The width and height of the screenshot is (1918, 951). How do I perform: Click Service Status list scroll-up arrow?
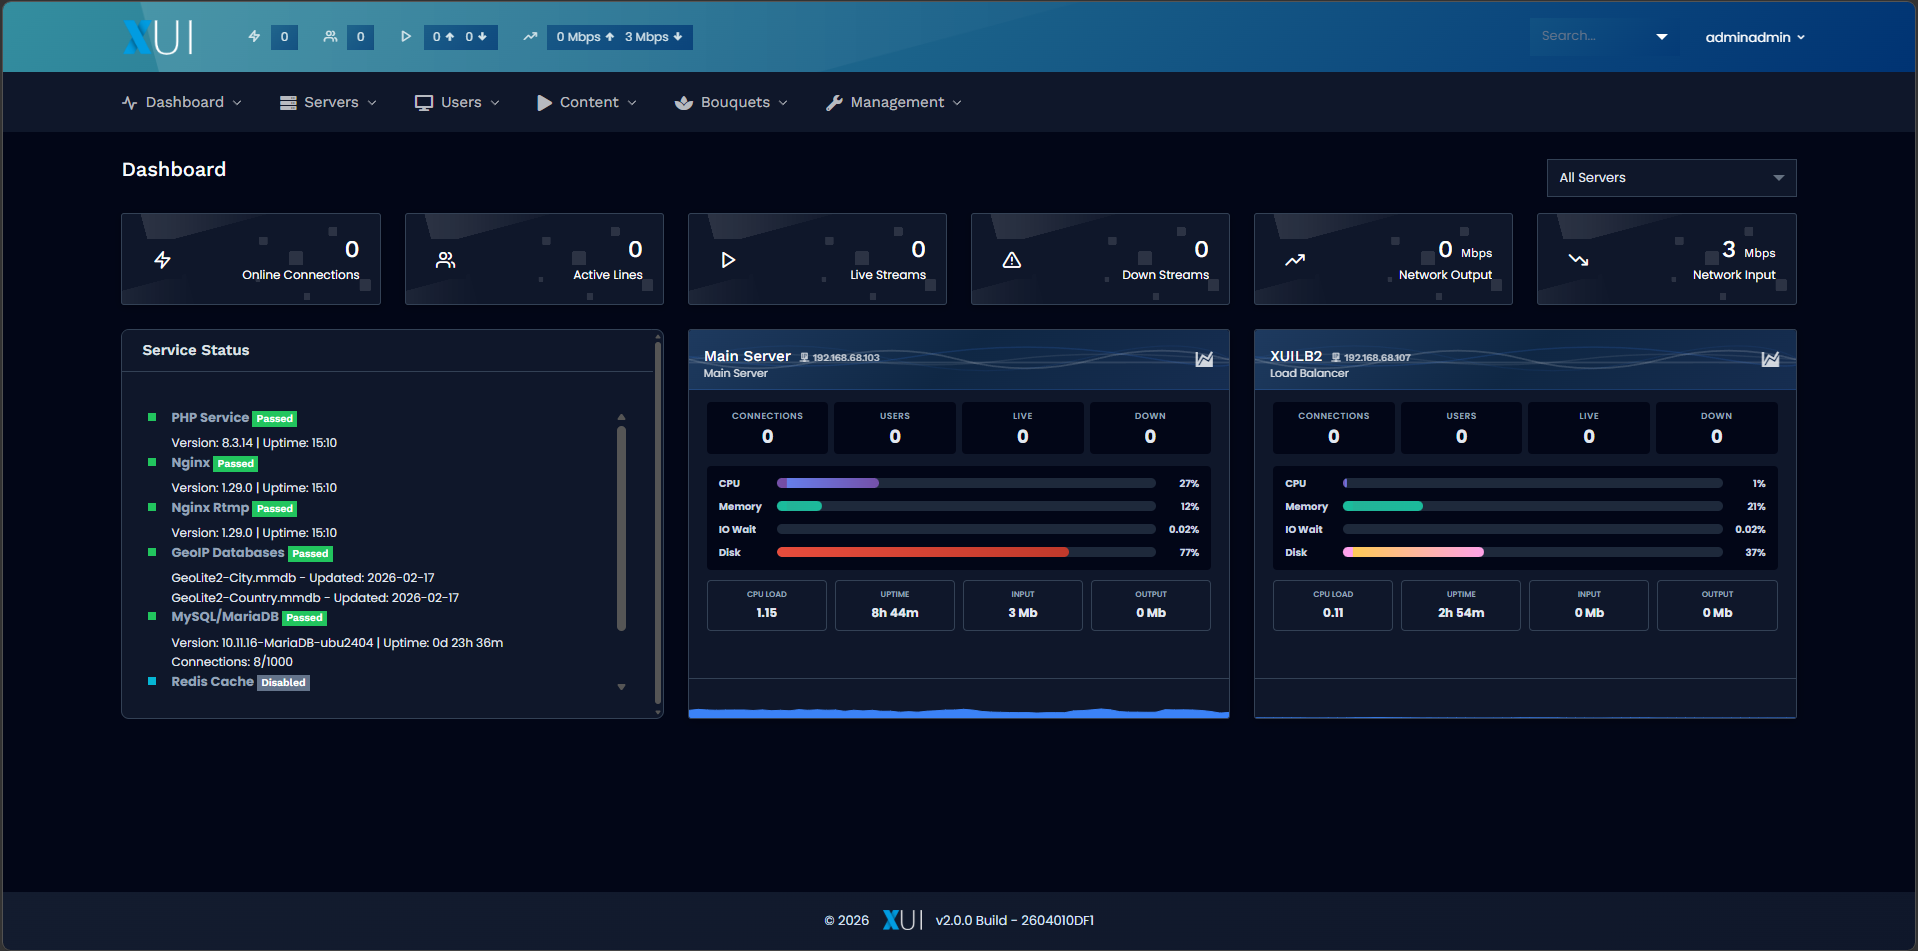tap(621, 417)
